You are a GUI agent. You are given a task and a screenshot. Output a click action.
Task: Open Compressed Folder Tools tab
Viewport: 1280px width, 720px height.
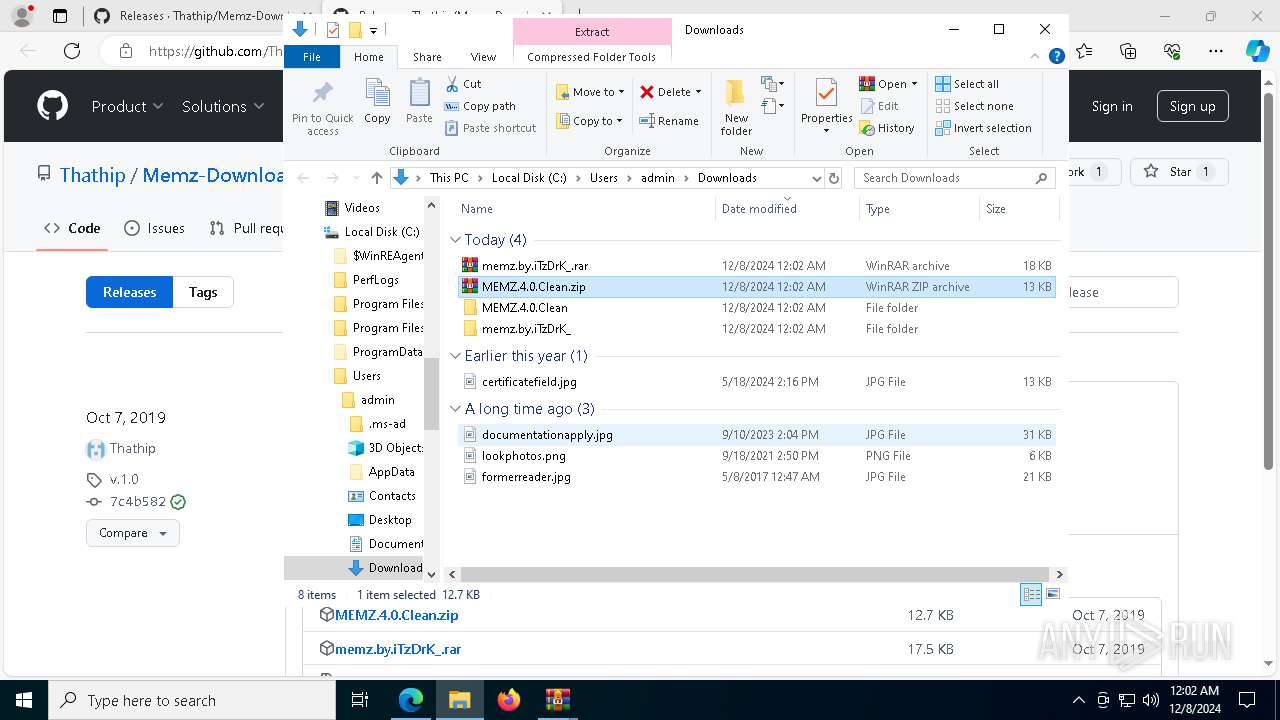(x=591, y=57)
